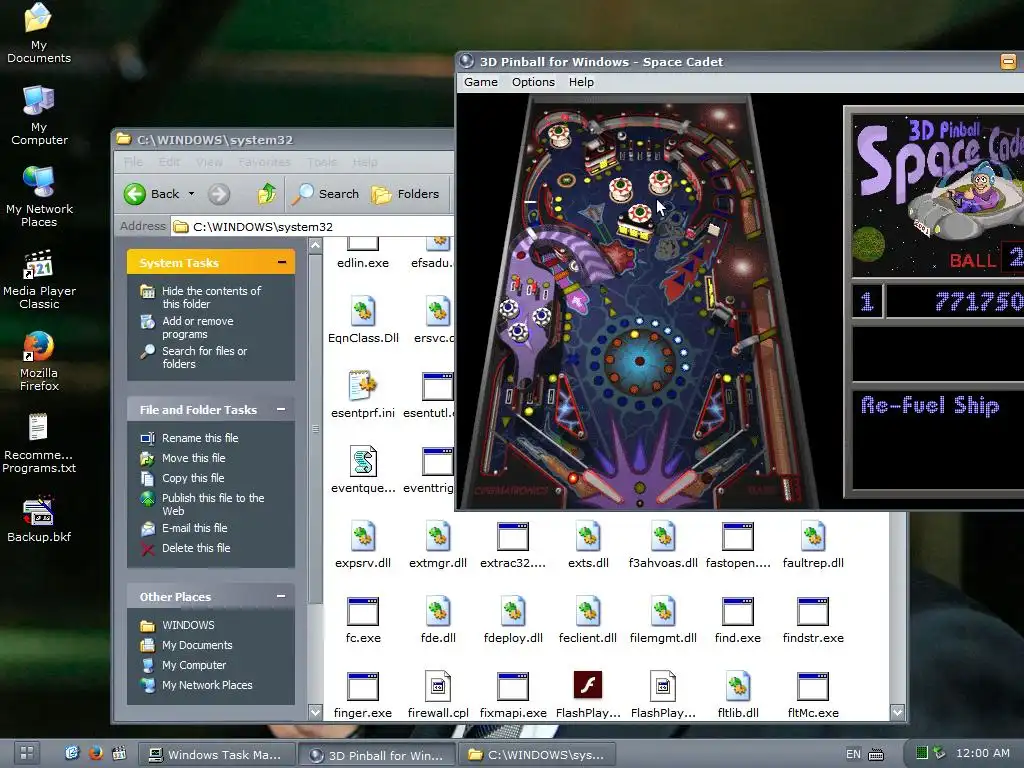
Task: Click Delete this file link
Action: (x=196, y=548)
